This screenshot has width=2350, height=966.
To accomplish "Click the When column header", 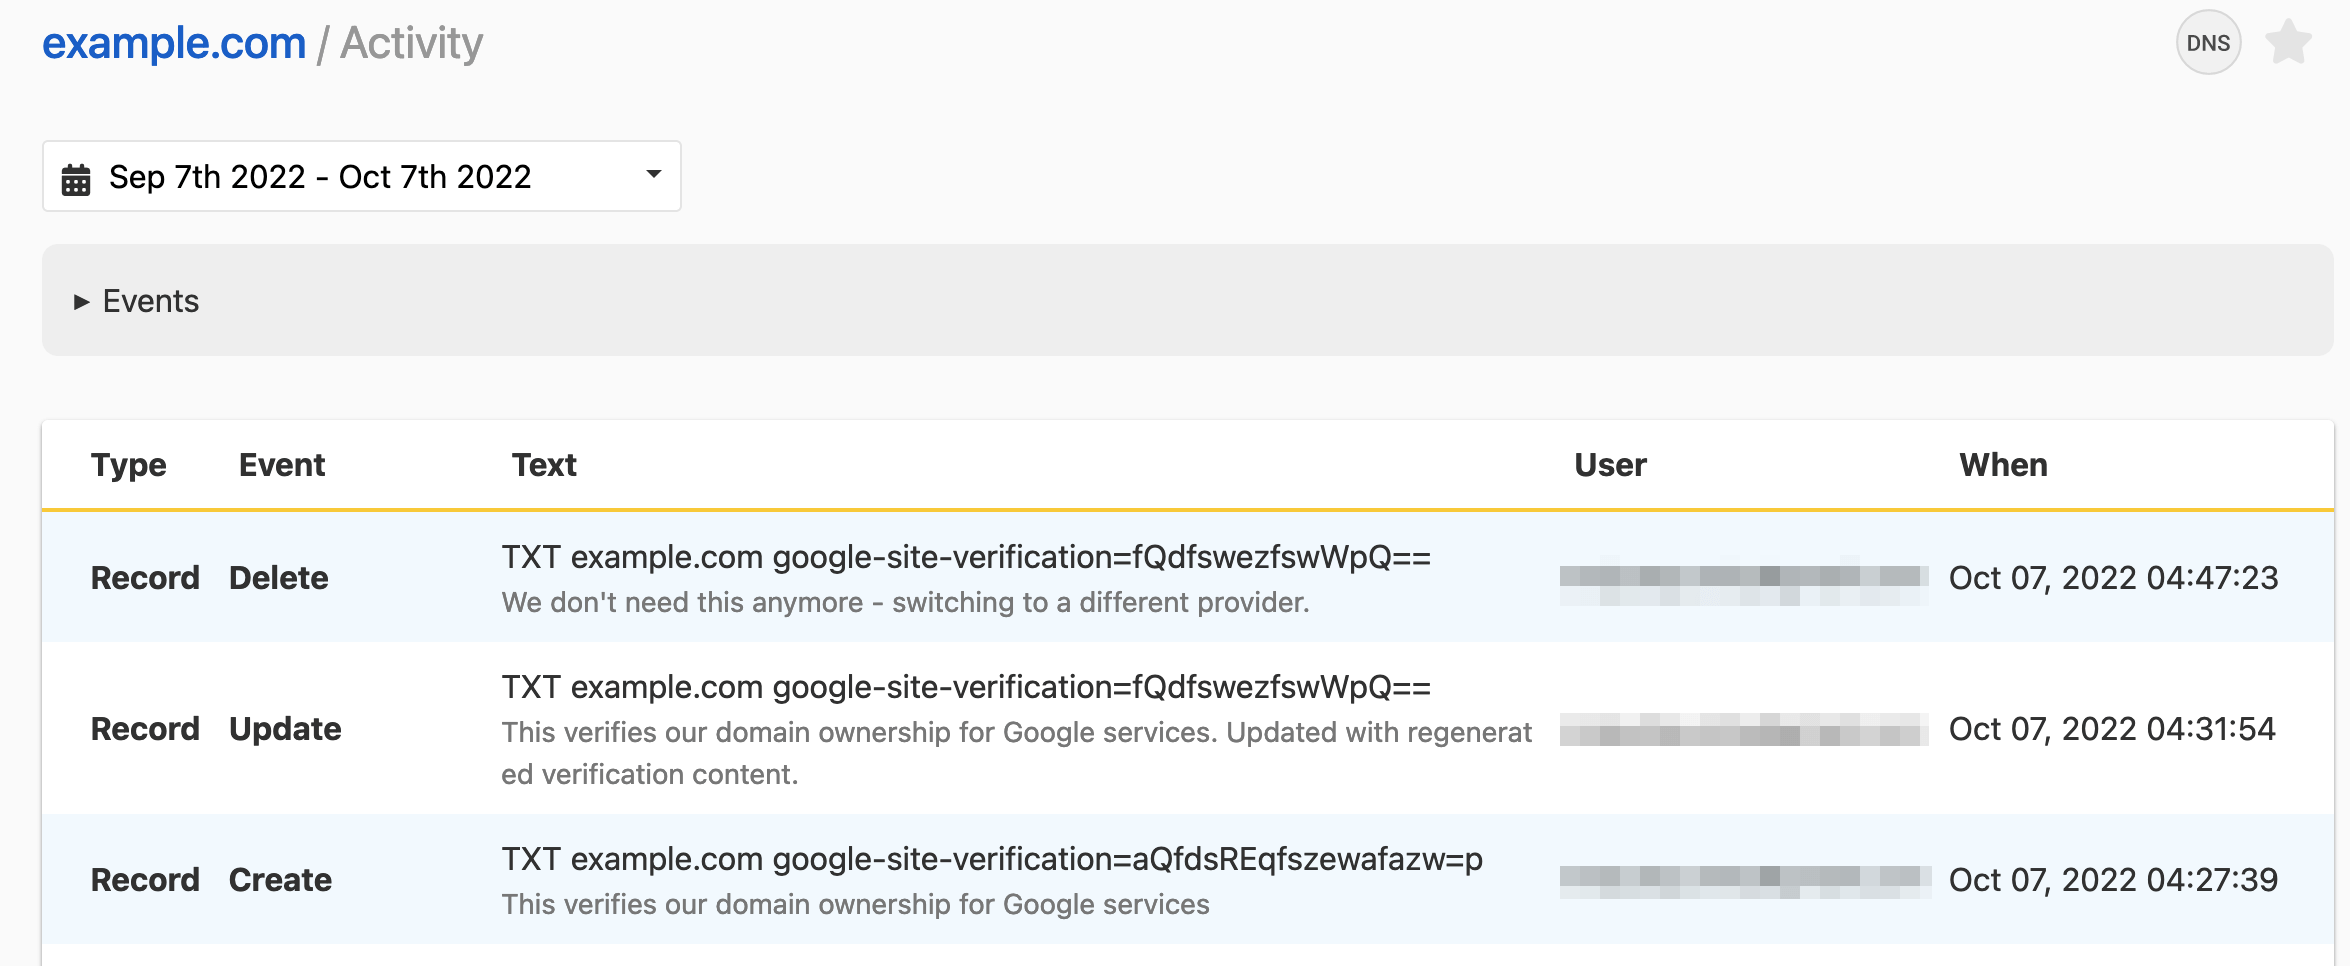I will point(2003,465).
